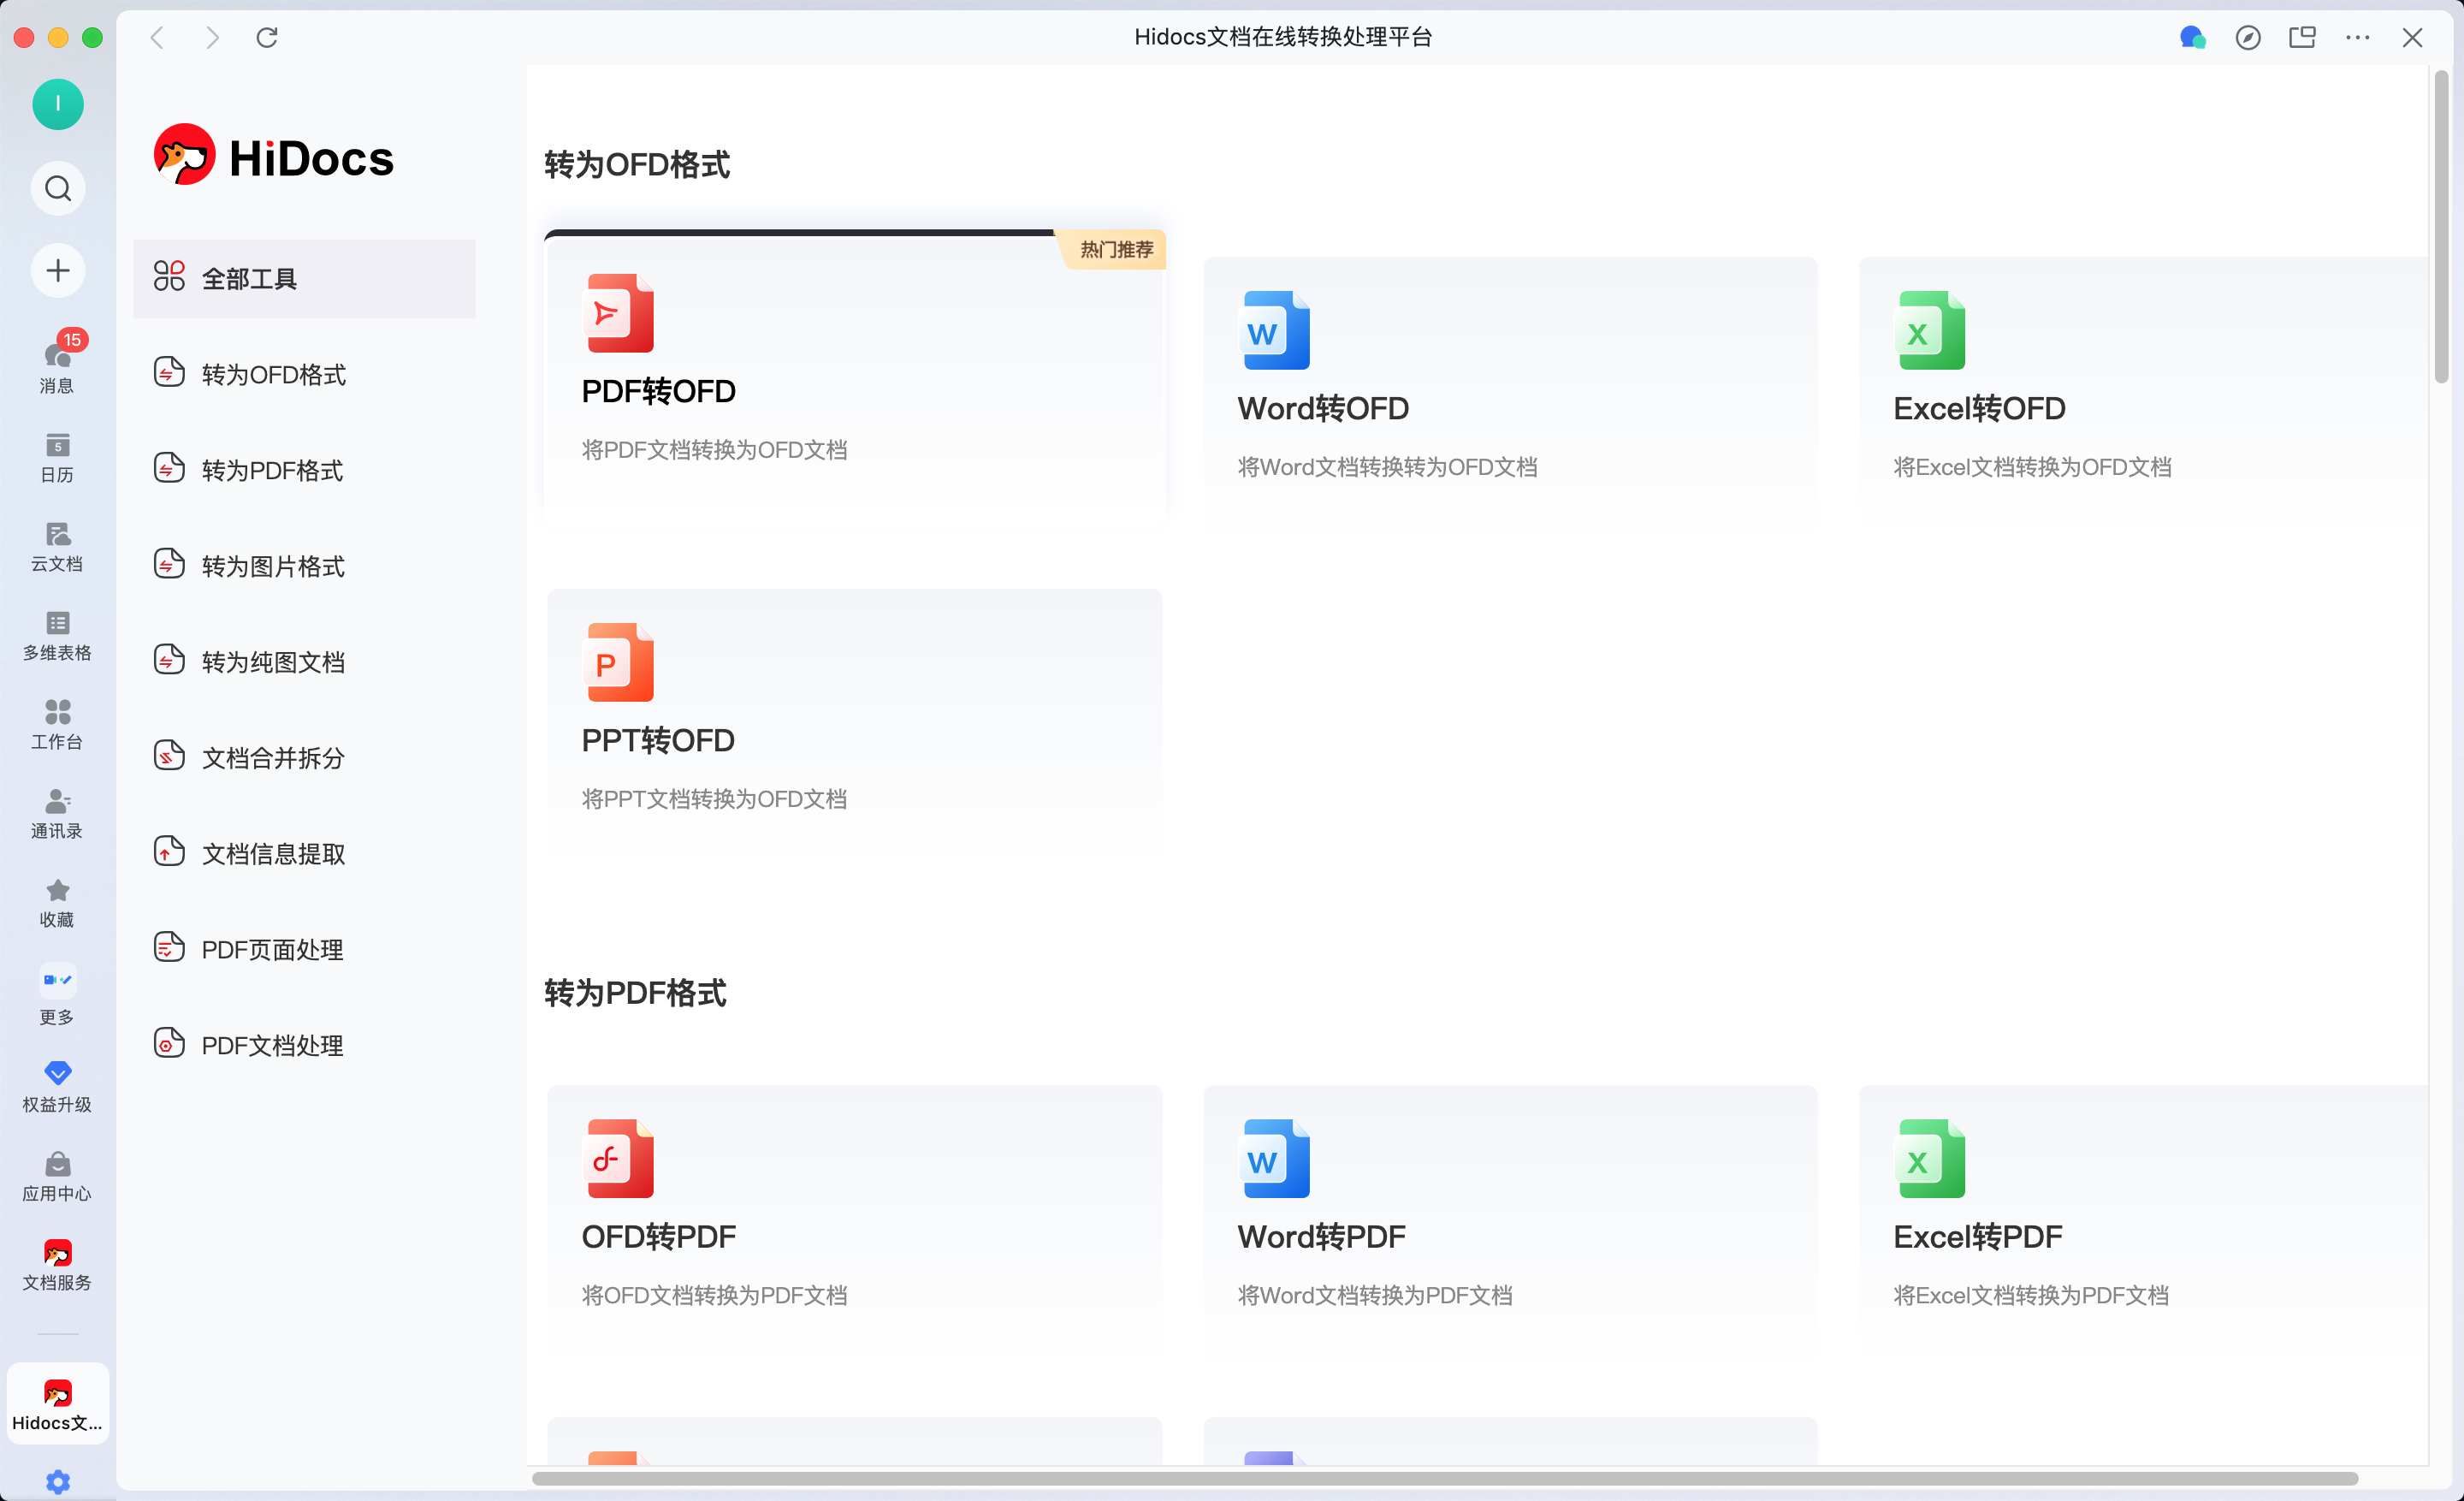This screenshot has width=2464, height=1501.
Task: Click the PDF转OFD red file icon
Action: click(619, 313)
